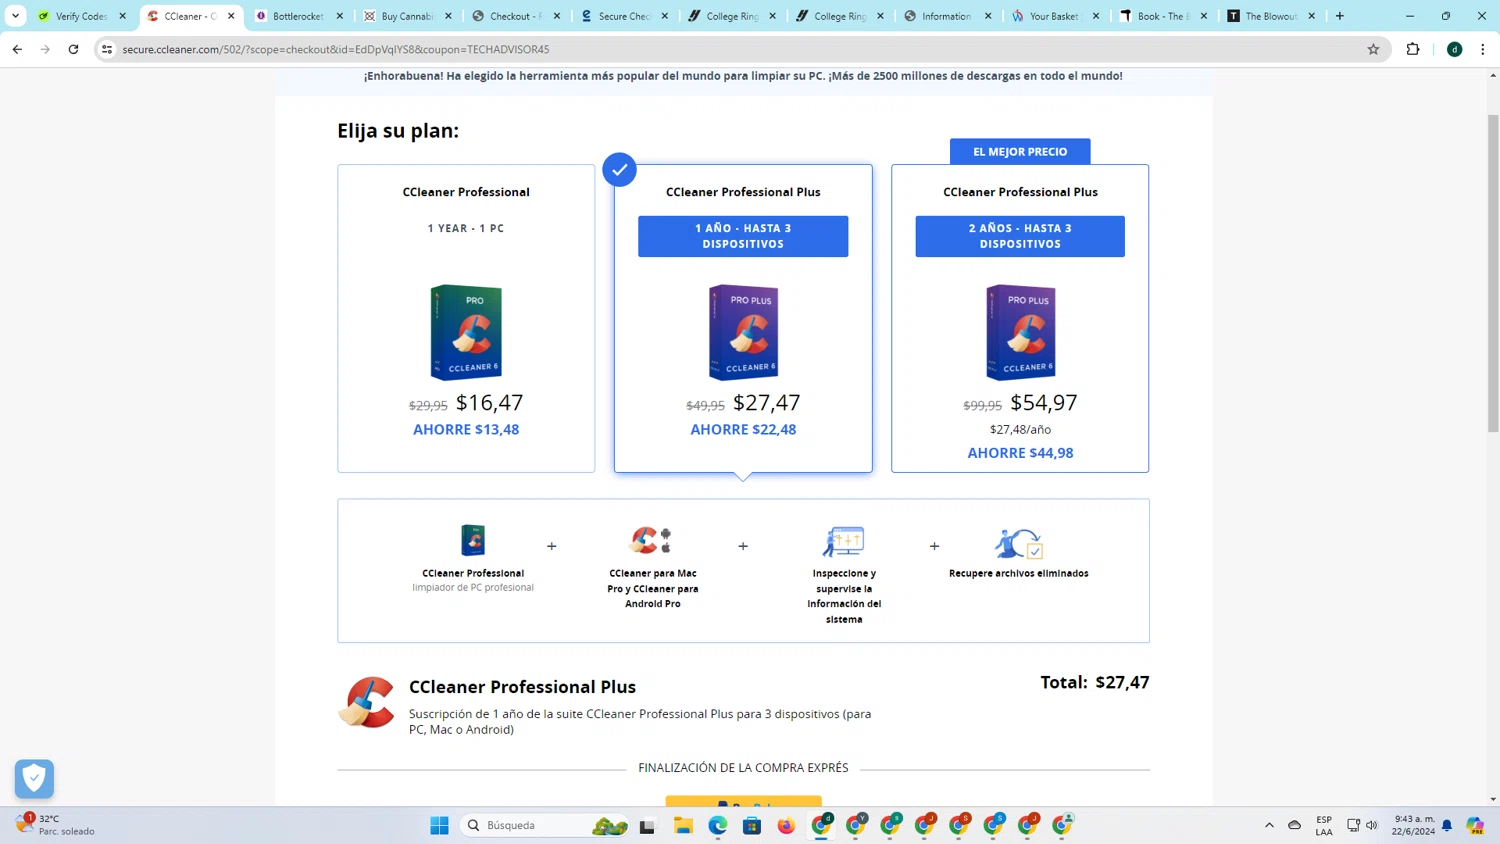Click the Recupere archivos eliminados icon
This screenshot has width=1500, height=844.
[x=1019, y=543]
